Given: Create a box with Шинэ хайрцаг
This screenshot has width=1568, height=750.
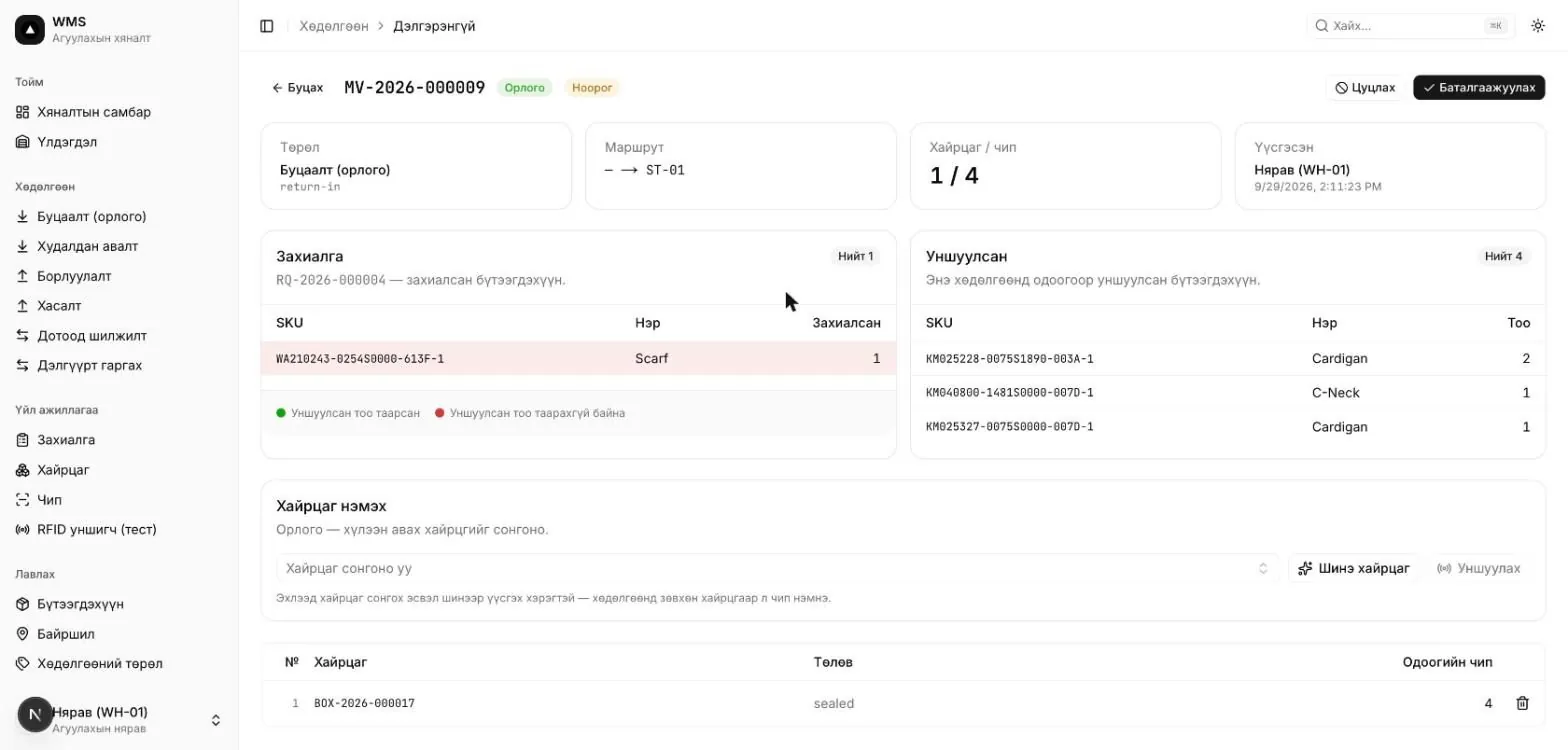Looking at the screenshot, I should click(1353, 568).
